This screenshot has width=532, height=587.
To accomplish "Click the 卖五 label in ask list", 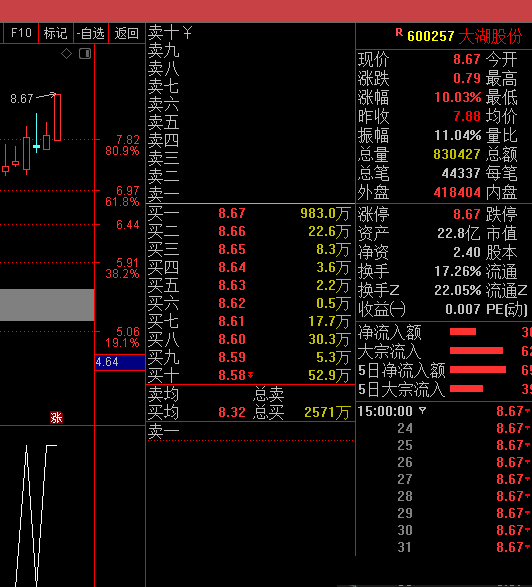I will pyautogui.click(x=163, y=122).
